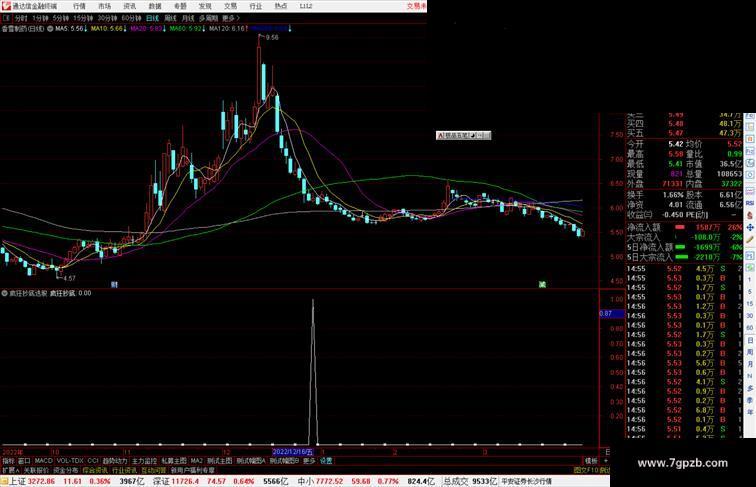Click the 深证 index in status bar
Screen dimensions: 756x487
161,481
